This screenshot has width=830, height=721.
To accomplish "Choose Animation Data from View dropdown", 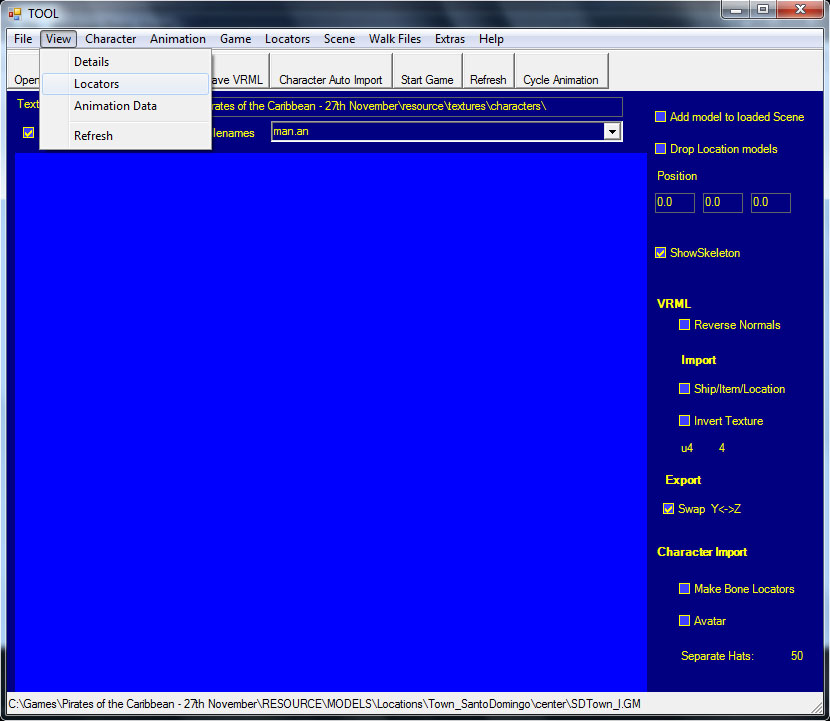I will click(x=125, y=106).
